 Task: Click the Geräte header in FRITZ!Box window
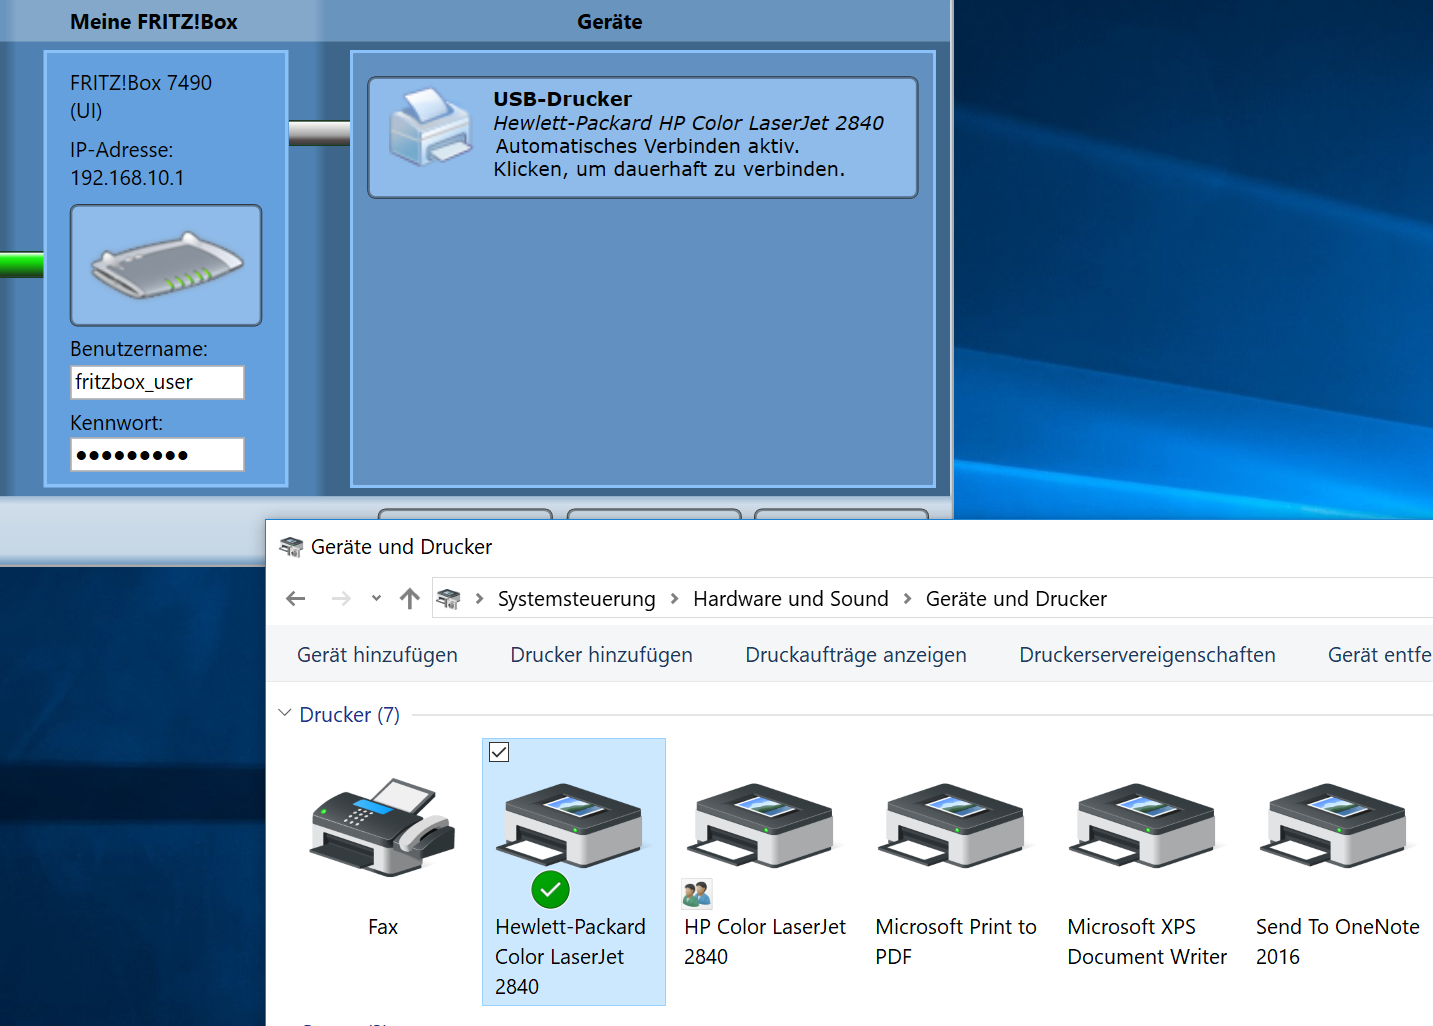tap(610, 22)
